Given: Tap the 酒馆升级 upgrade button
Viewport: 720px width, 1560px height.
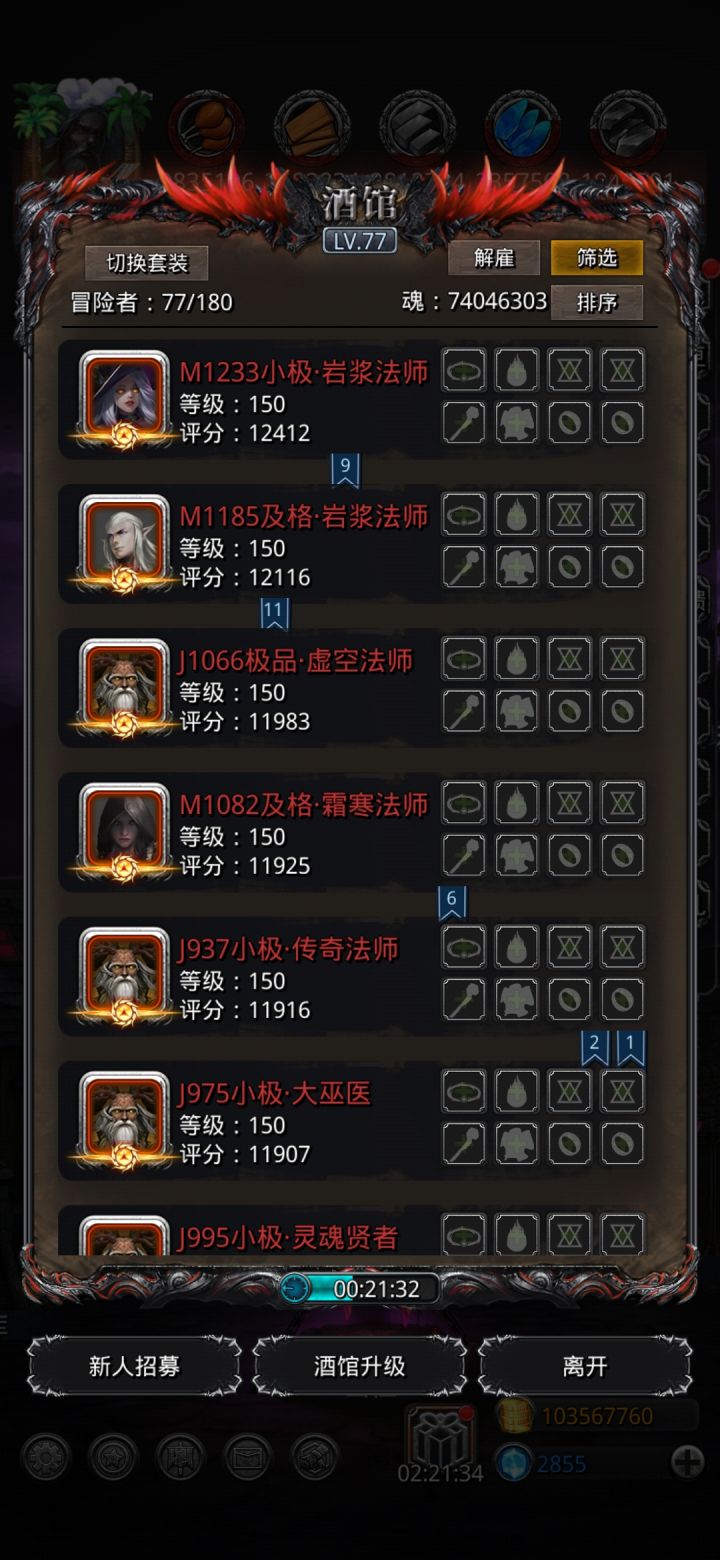Looking at the screenshot, I should tap(360, 1366).
